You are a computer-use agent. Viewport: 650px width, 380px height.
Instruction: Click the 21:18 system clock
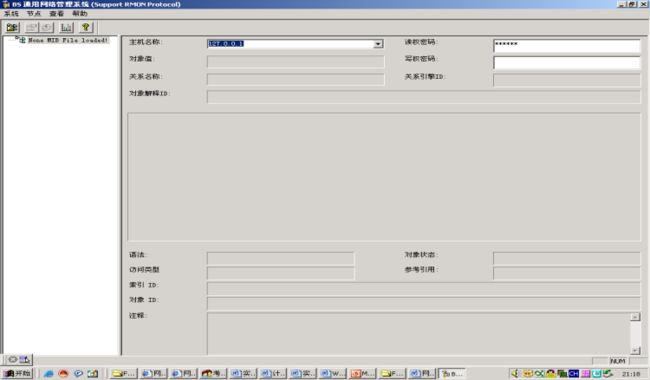(x=631, y=374)
